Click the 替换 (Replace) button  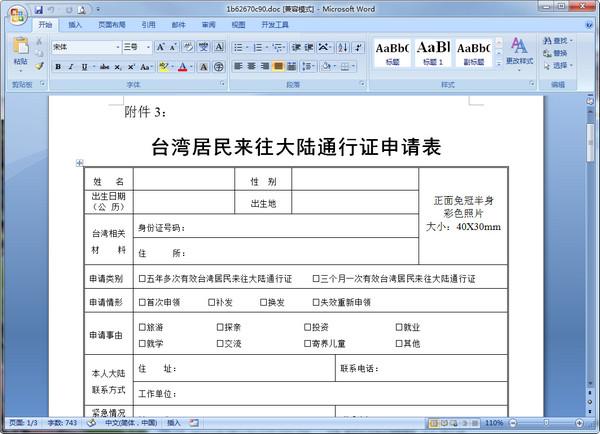(x=555, y=53)
